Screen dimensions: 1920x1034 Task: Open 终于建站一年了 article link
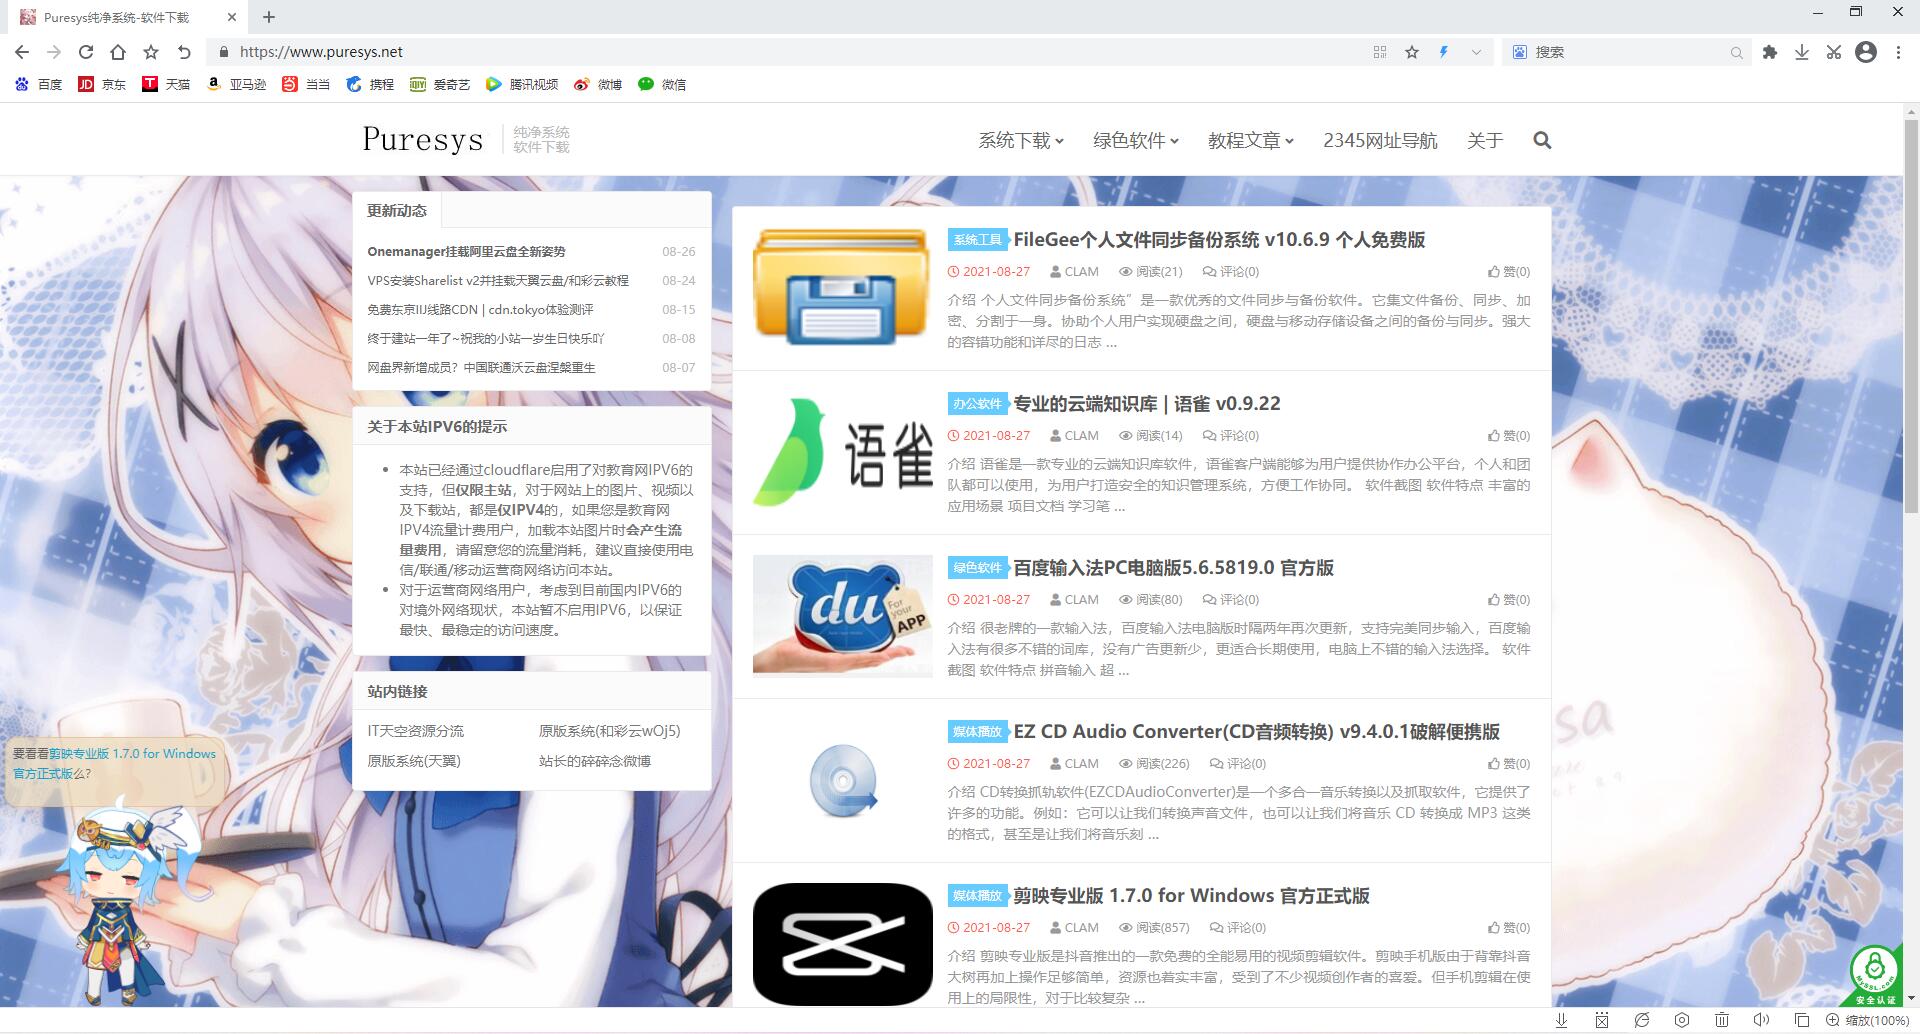coord(486,339)
